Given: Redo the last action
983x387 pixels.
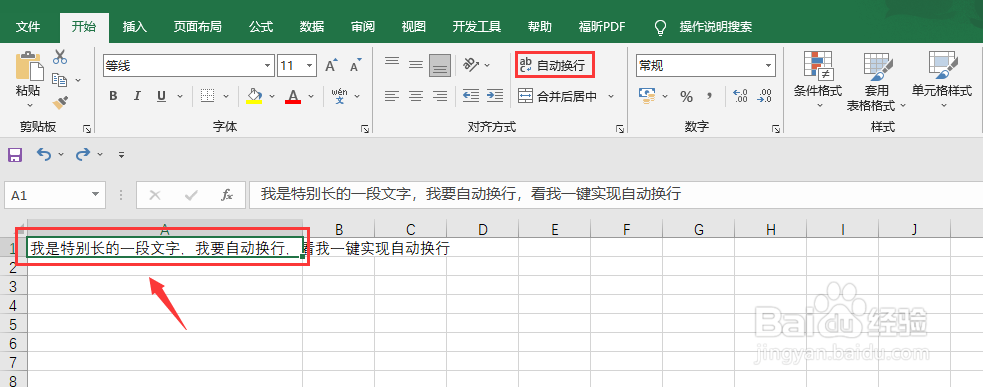Looking at the screenshot, I should point(83,154).
